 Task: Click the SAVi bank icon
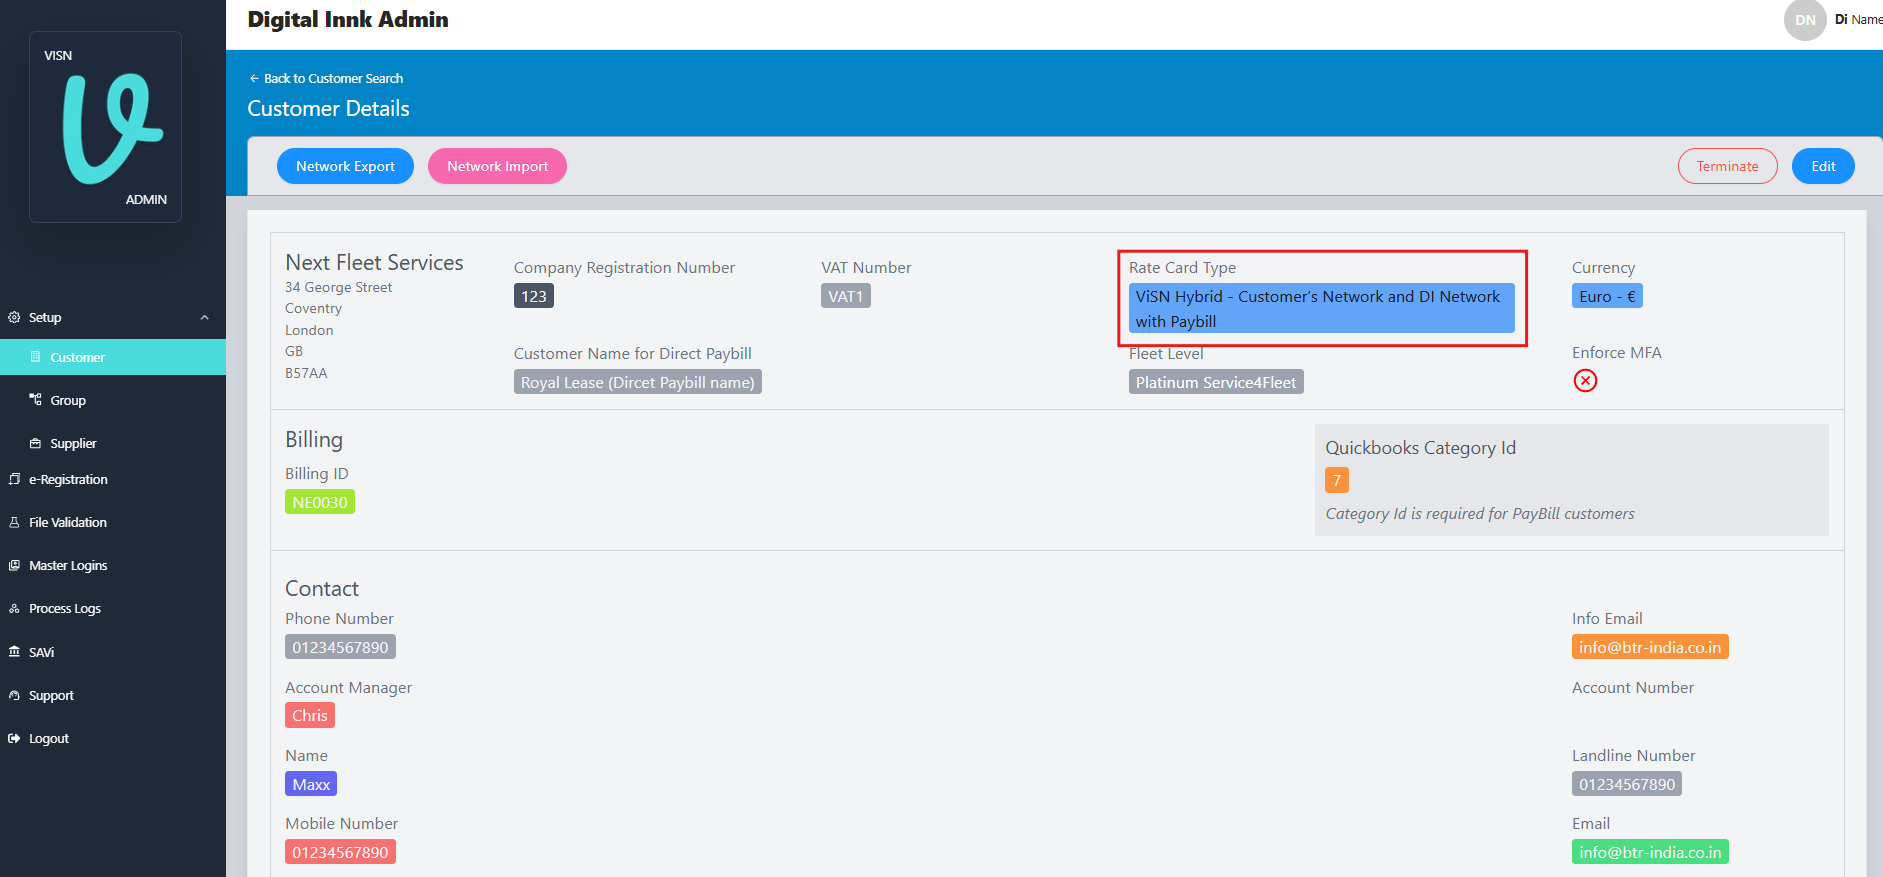click(14, 652)
